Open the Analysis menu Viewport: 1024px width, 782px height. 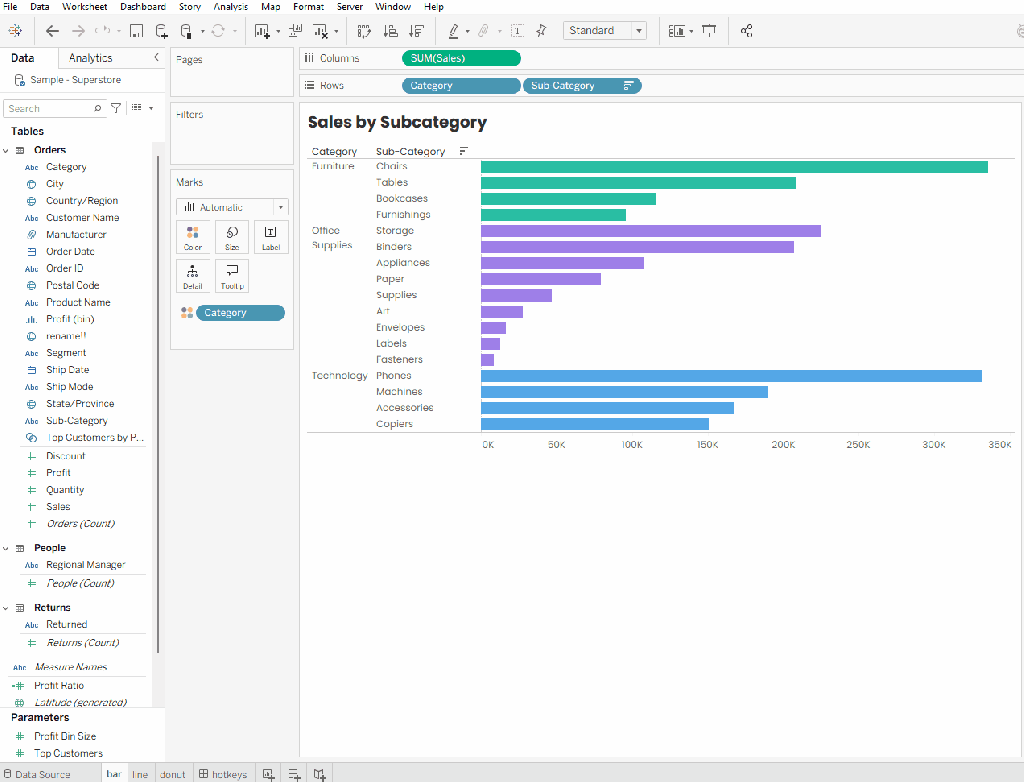tap(231, 7)
